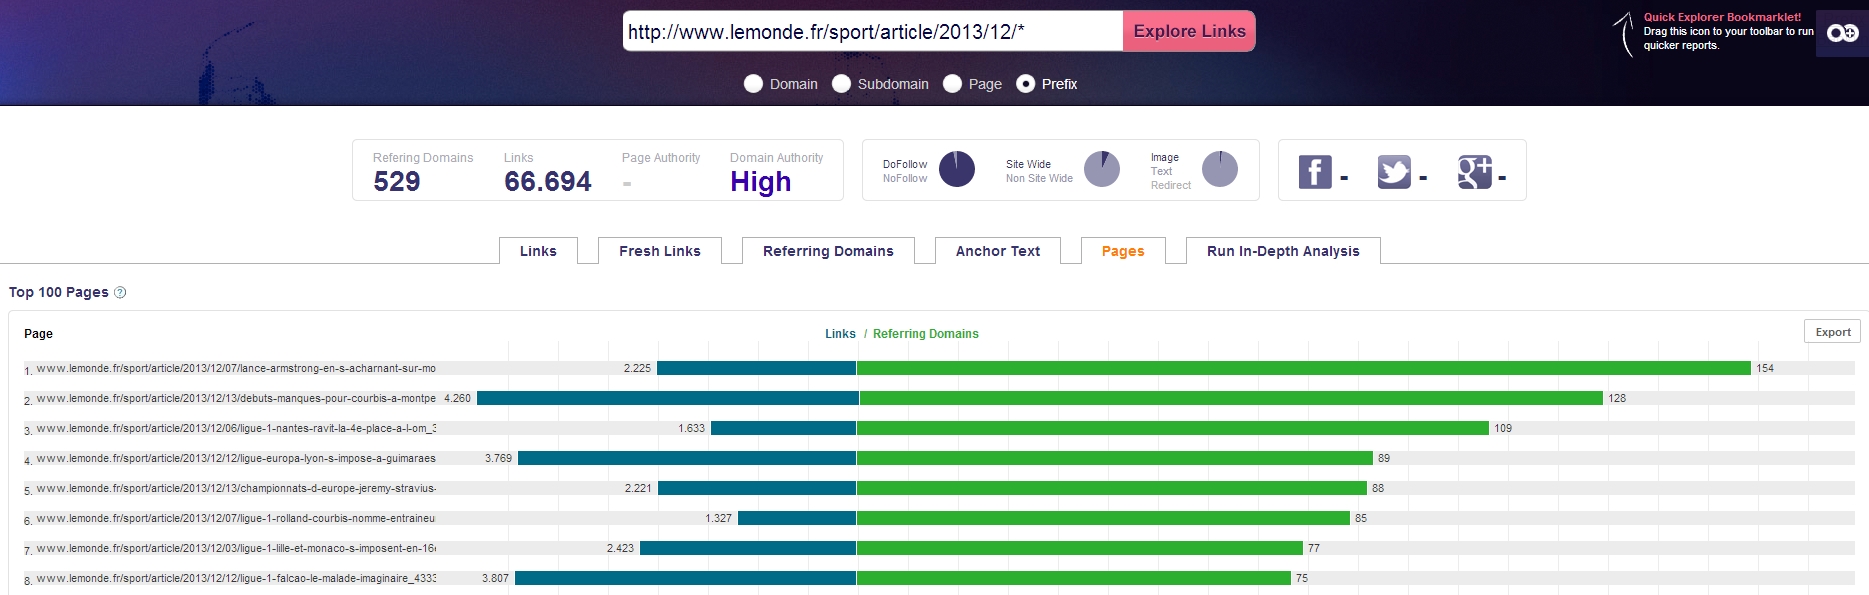Select the Pages tab

(x=1123, y=251)
